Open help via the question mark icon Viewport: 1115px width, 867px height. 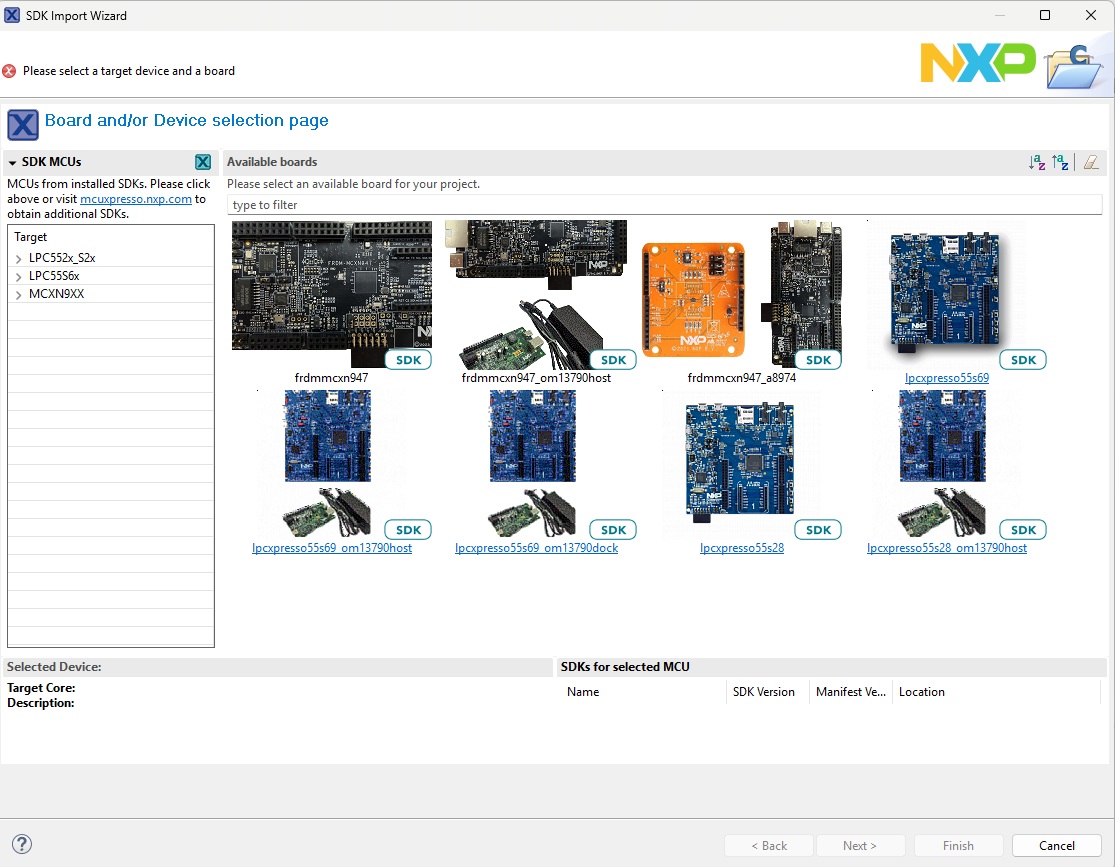click(22, 844)
